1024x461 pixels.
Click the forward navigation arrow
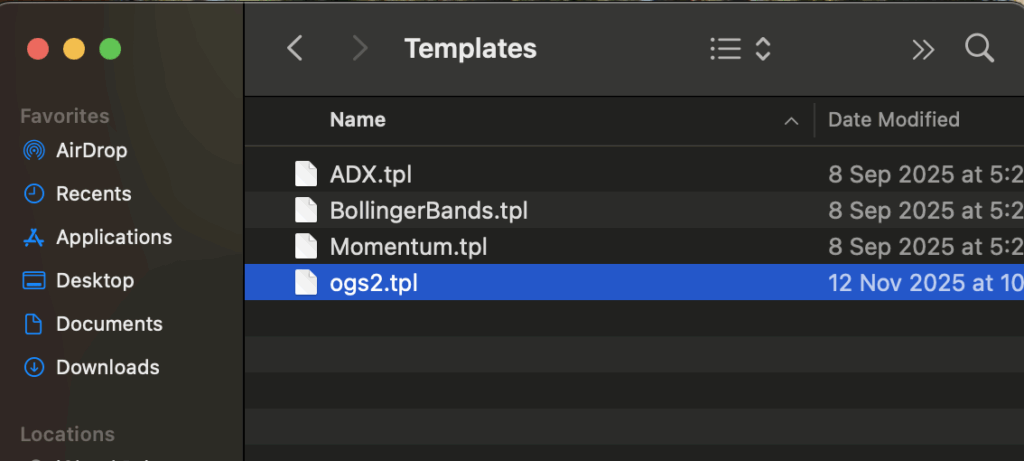pyautogui.click(x=361, y=48)
